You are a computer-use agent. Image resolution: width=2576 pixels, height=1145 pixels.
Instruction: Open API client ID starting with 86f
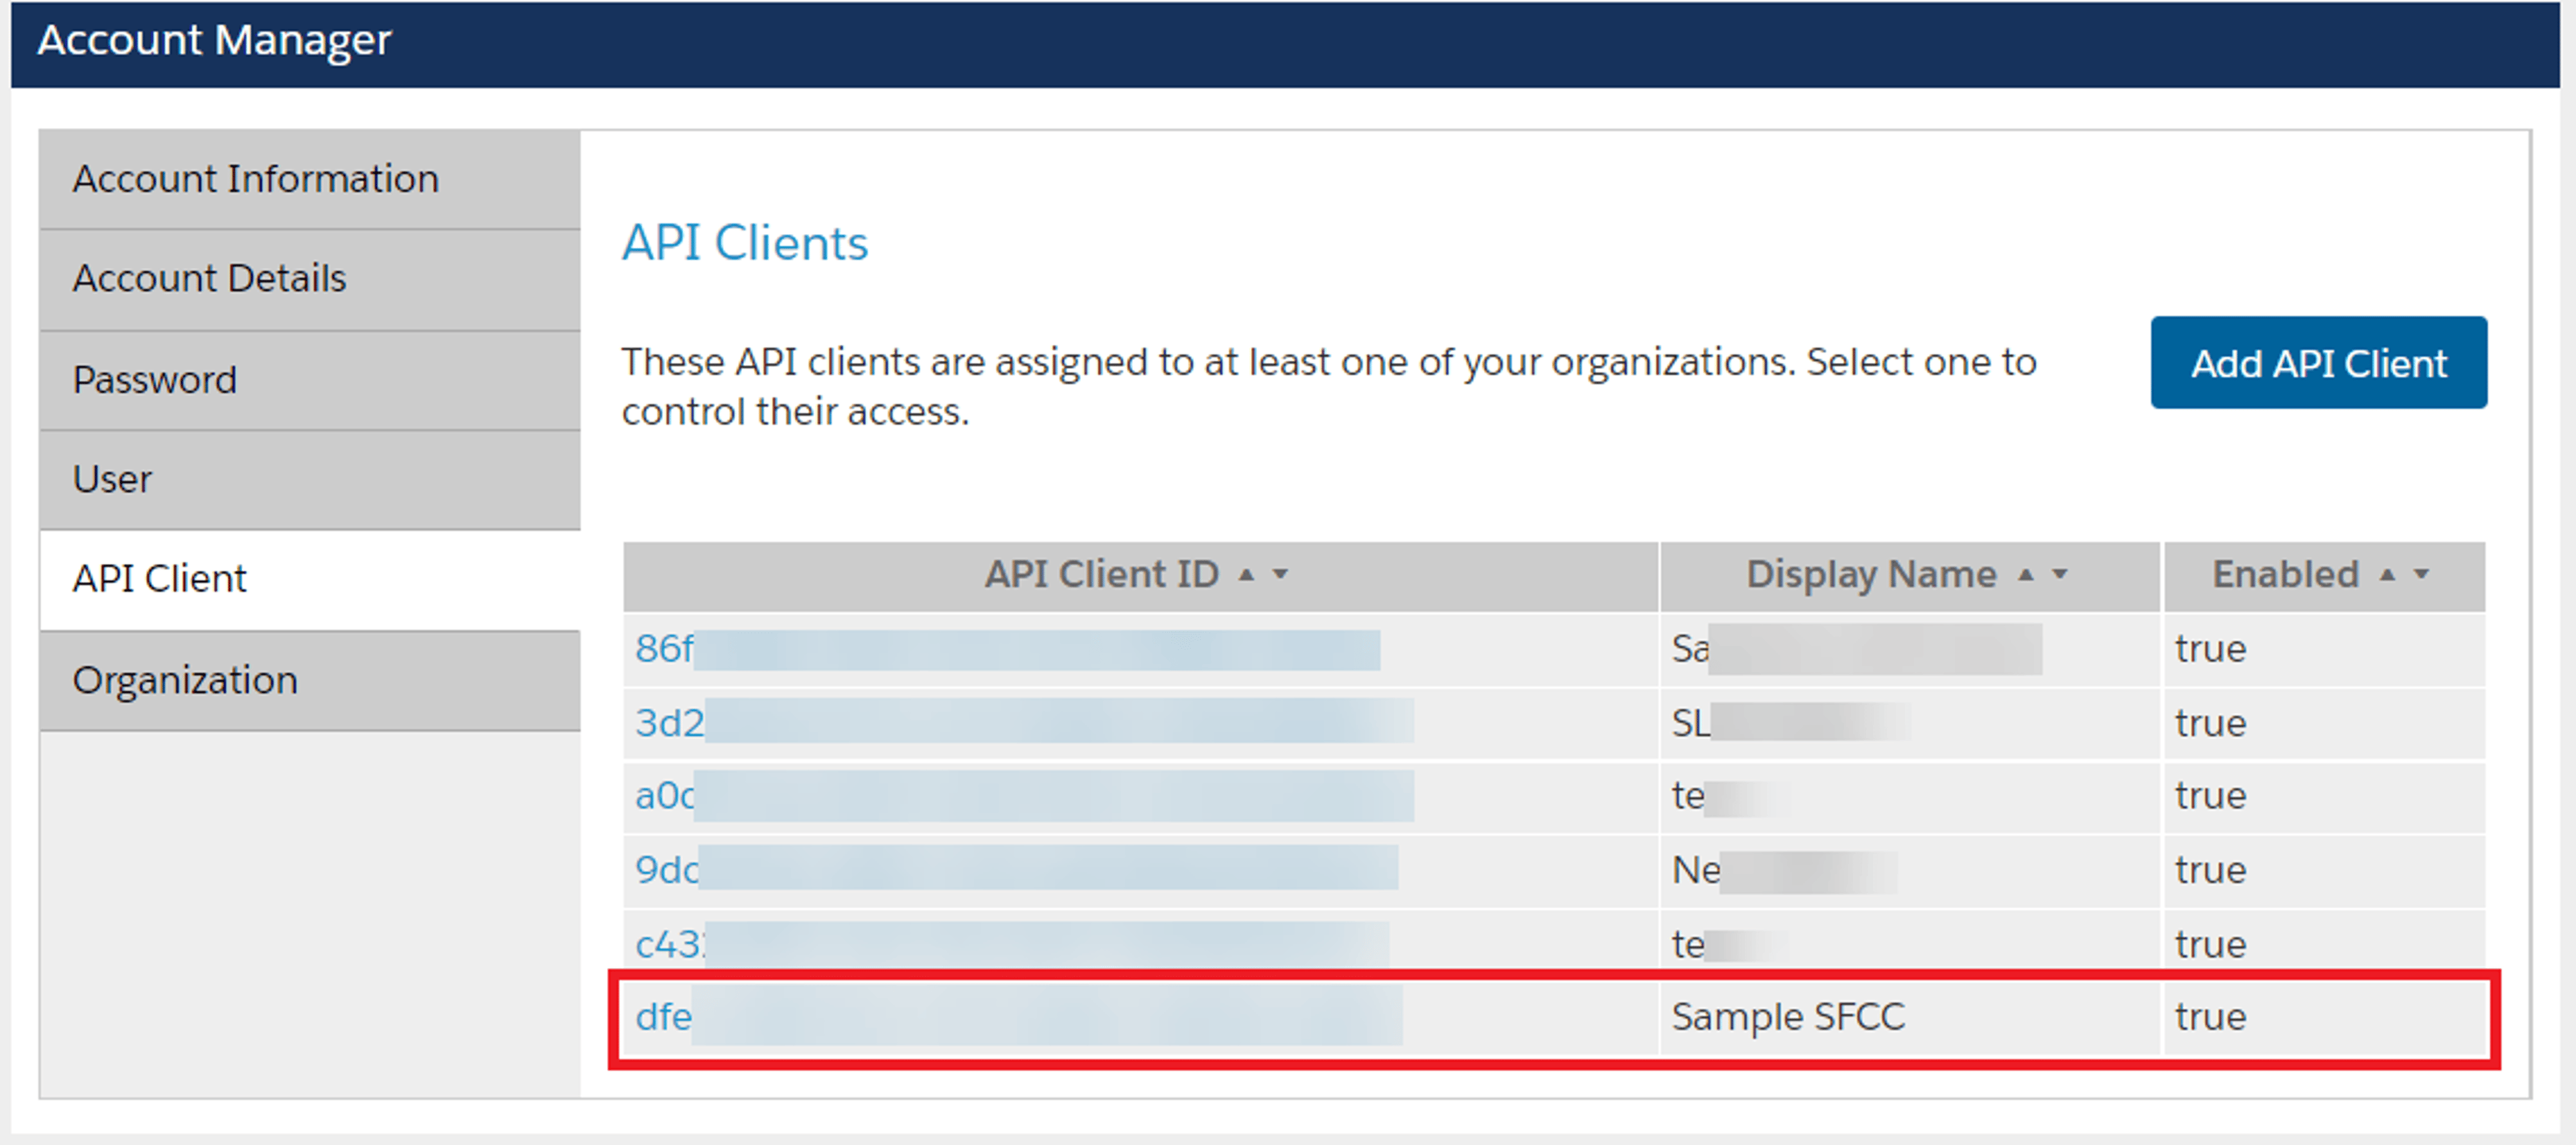[1008, 649]
